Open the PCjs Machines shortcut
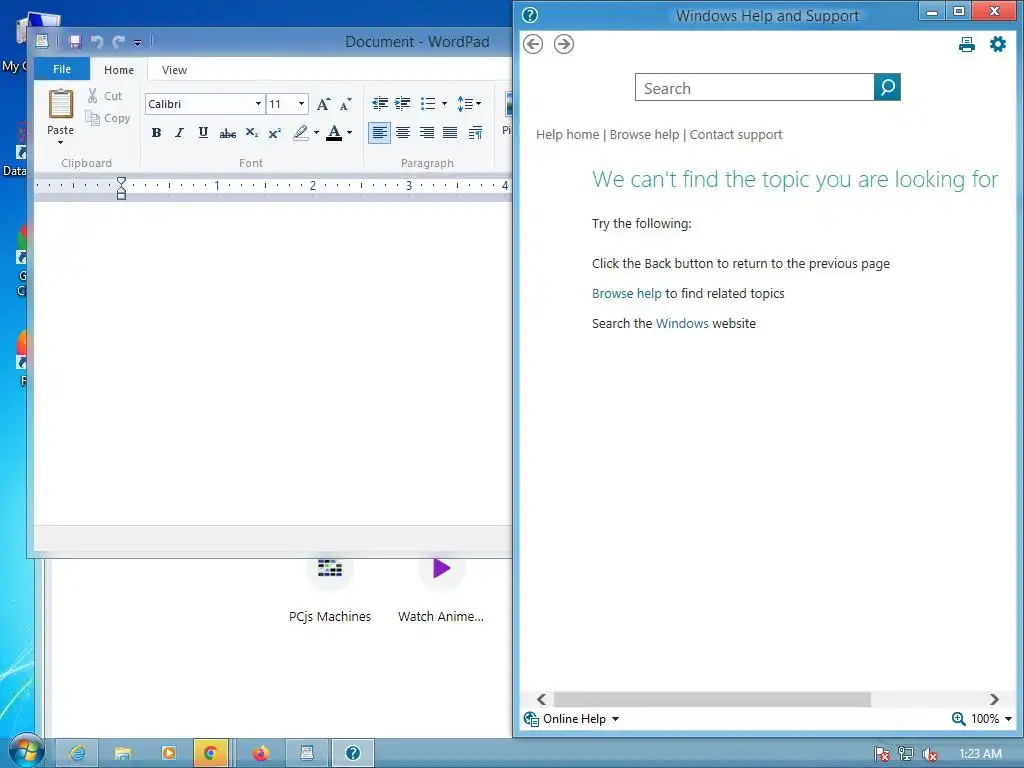 click(x=330, y=588)
